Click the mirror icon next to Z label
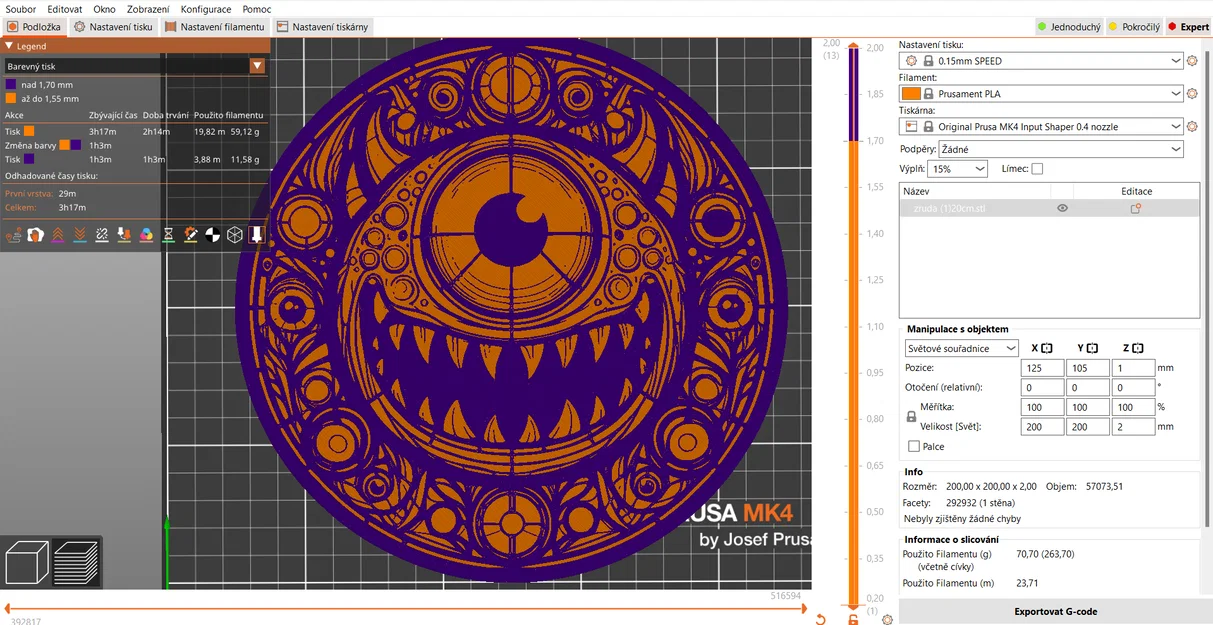Viewport: 1213px width, 625px height. (x=1137, y=348)
